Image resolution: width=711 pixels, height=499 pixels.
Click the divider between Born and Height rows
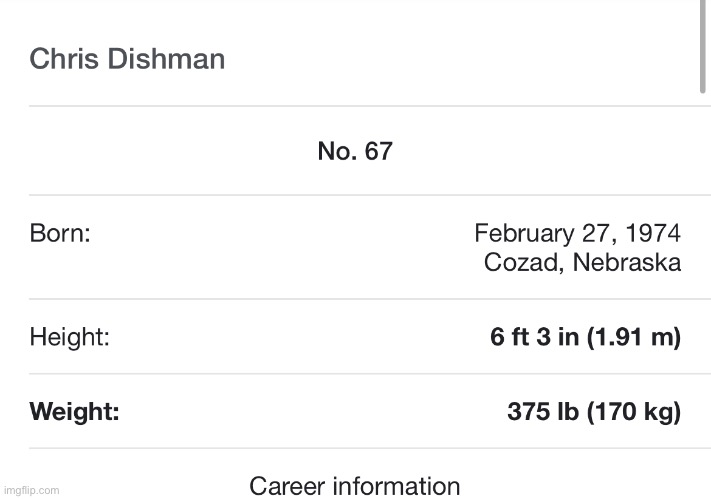pyautogui.click(x=355, y=301)
